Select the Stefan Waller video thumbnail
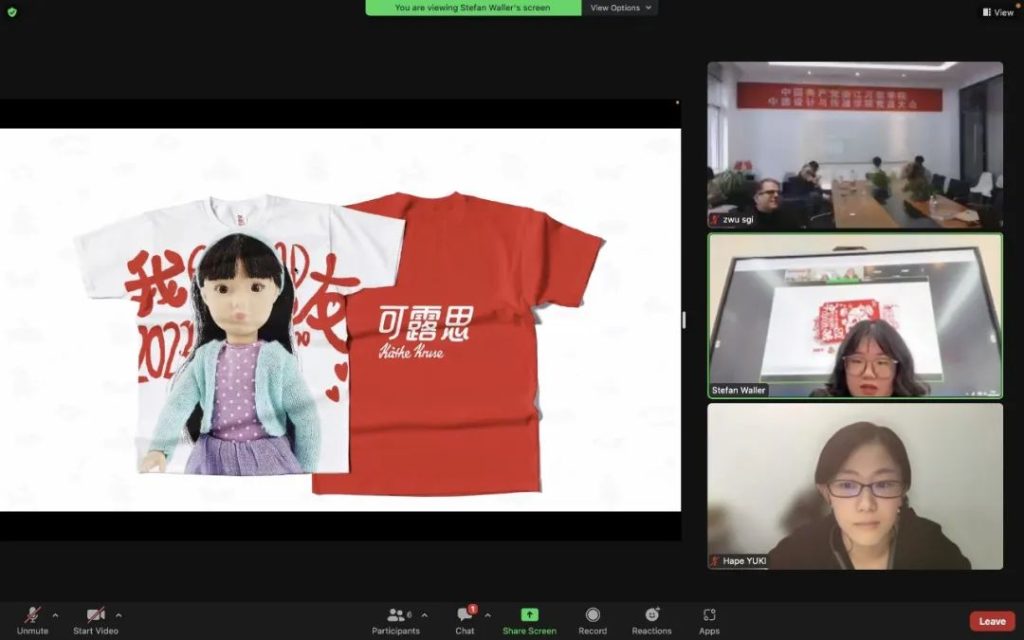1024x640 pixels. pyautogui.click(x=855, y=315)
